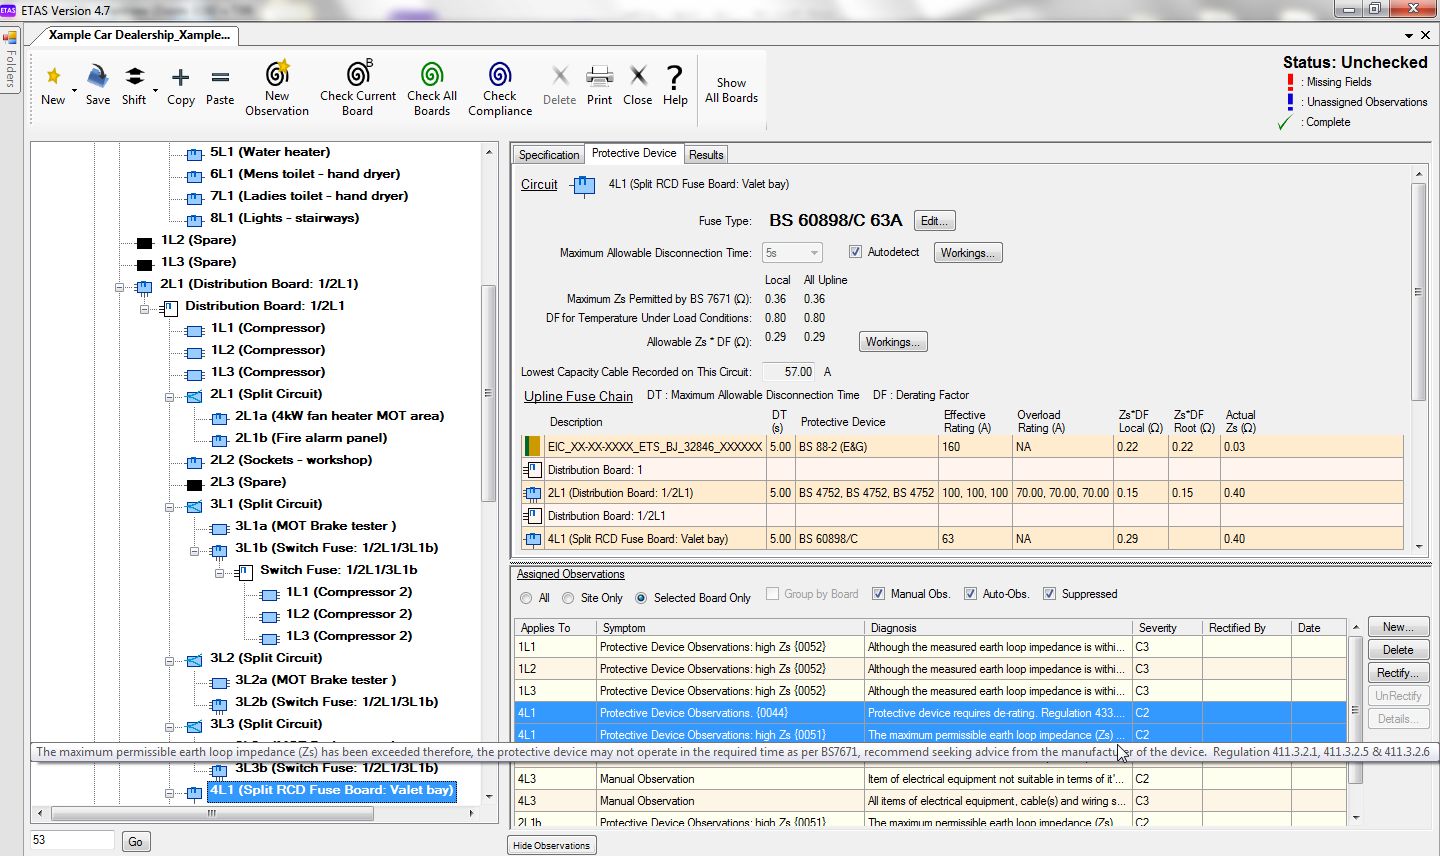Image resolution: width=1440 pixels, height=856 pixels.
Task: Click icon next to 2L3 (Spare)
Action: click(x=194, y=483)
